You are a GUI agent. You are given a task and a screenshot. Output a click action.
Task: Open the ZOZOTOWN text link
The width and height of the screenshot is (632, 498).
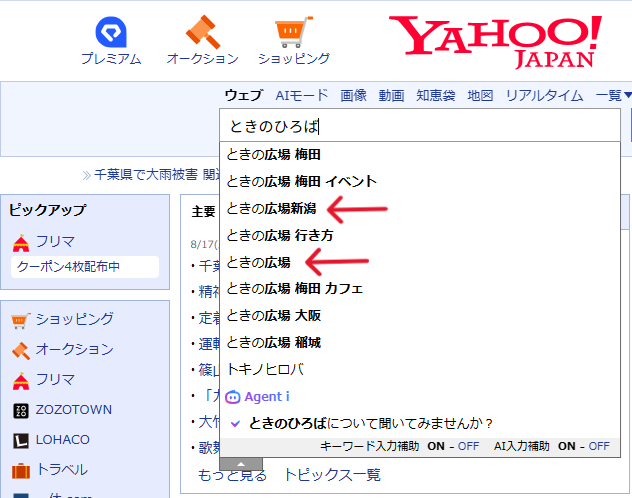(x=74, y=410)
